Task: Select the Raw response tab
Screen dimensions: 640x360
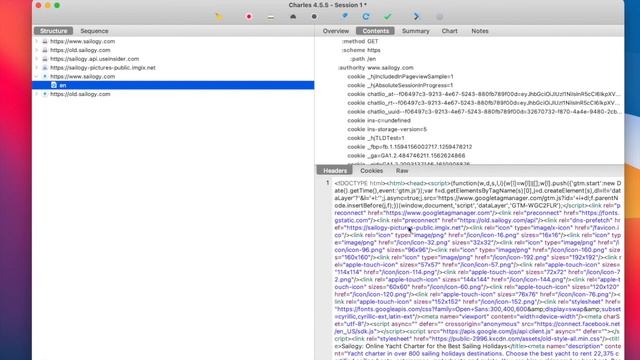Action: coord(402,171)
